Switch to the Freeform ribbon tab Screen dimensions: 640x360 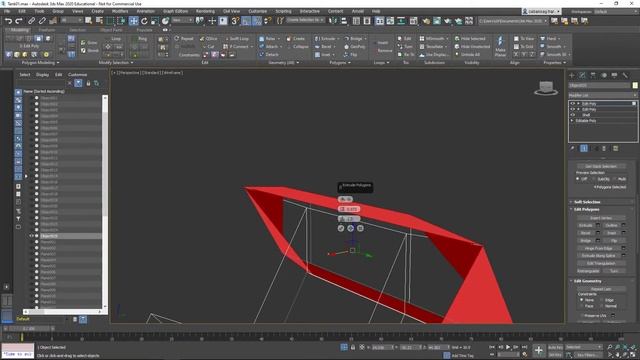click(47, 30)
